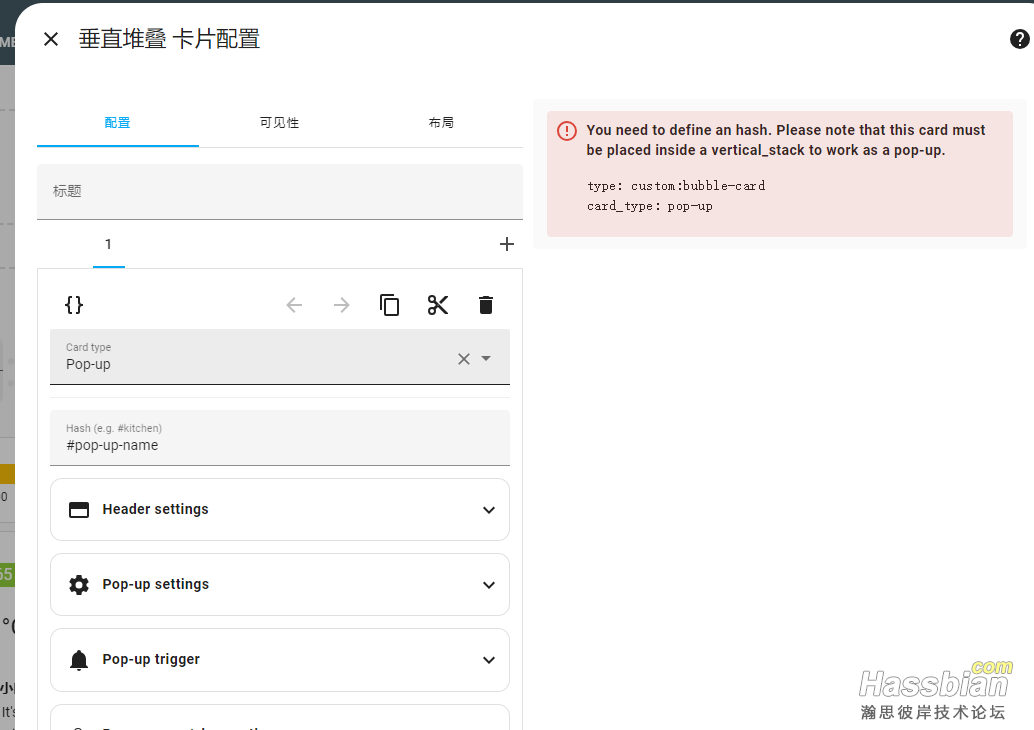Screen dimensions: 1034x730
Task: Select the 配置 tab
Action: (x=117, y=123)
